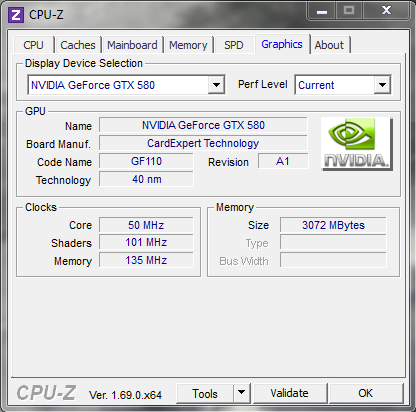
Task: Select the Graphics tab
Action: coord(282,44)
